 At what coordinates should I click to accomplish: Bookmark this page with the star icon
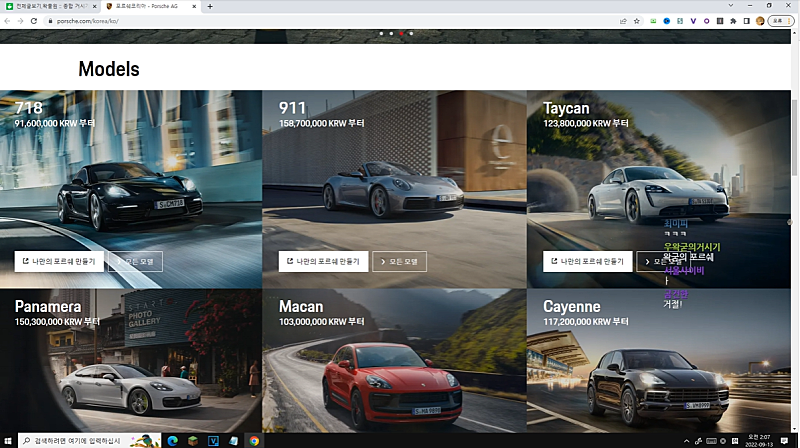[x=636, y=20]
